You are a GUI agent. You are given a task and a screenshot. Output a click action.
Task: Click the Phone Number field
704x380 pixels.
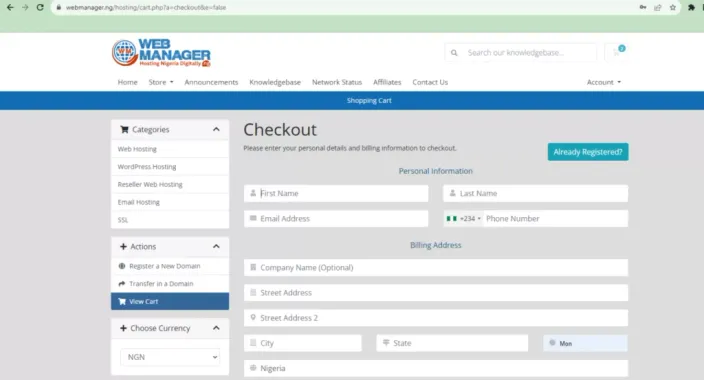tap(556, 219)
